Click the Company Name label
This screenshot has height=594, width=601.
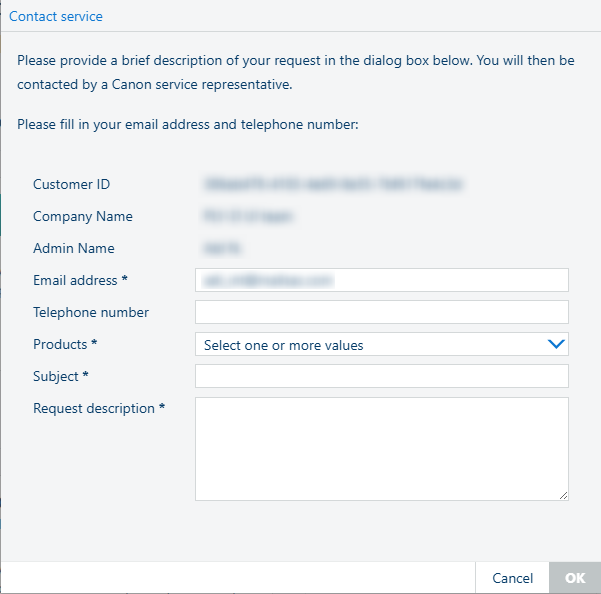pyautogui.click(x=83, y=216)
